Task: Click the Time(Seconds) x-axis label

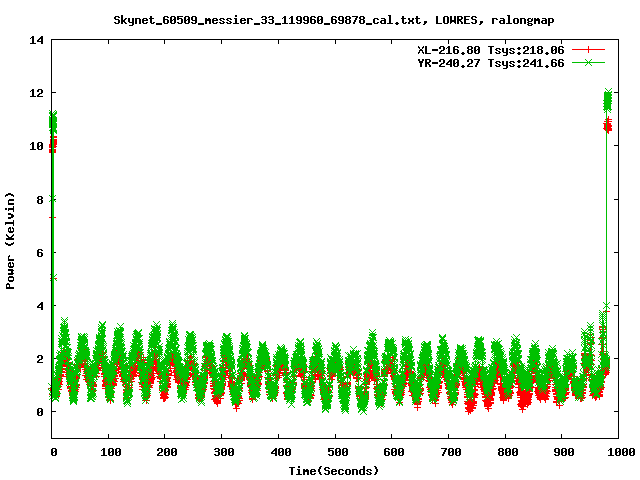Action: pyautogui.click(x=334, y=471)
